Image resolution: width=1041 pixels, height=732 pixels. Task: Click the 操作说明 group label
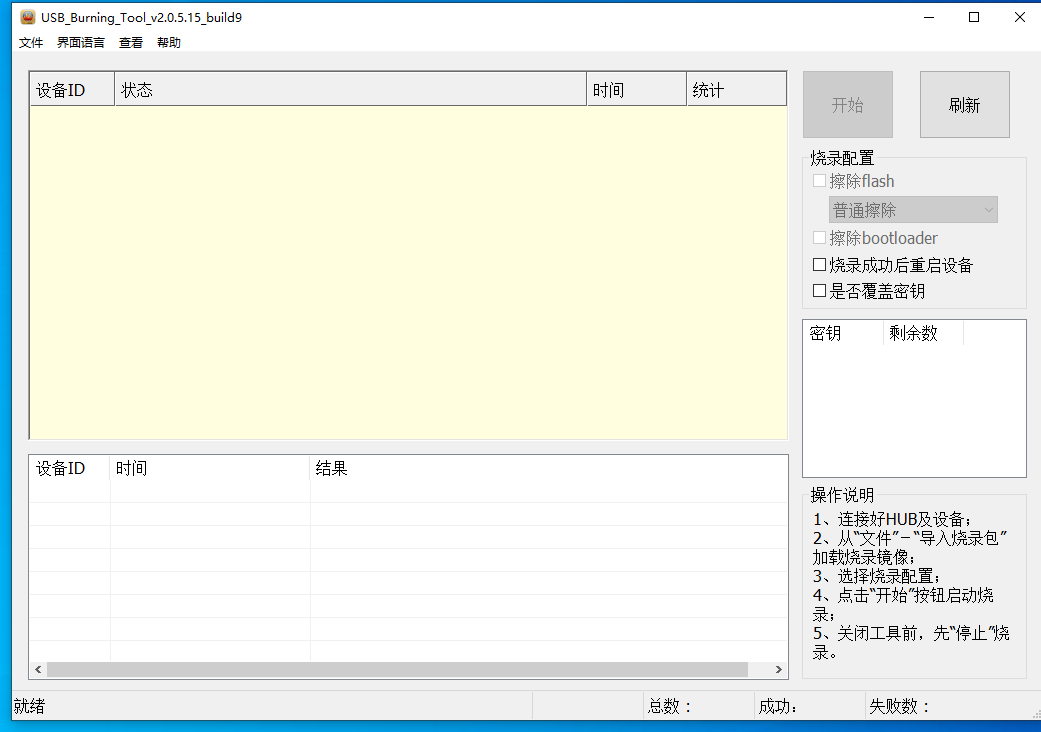(x=842, y=495)
